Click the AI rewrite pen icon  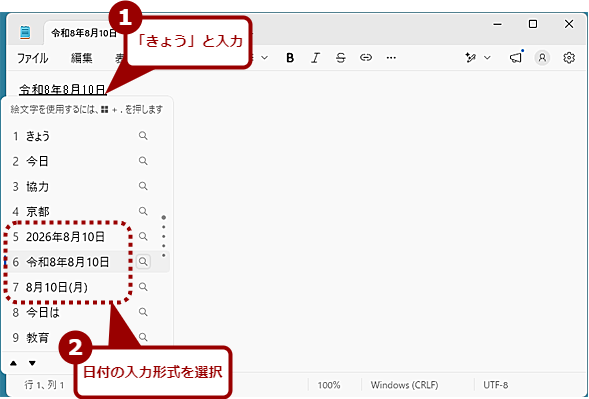pos(471,58)
